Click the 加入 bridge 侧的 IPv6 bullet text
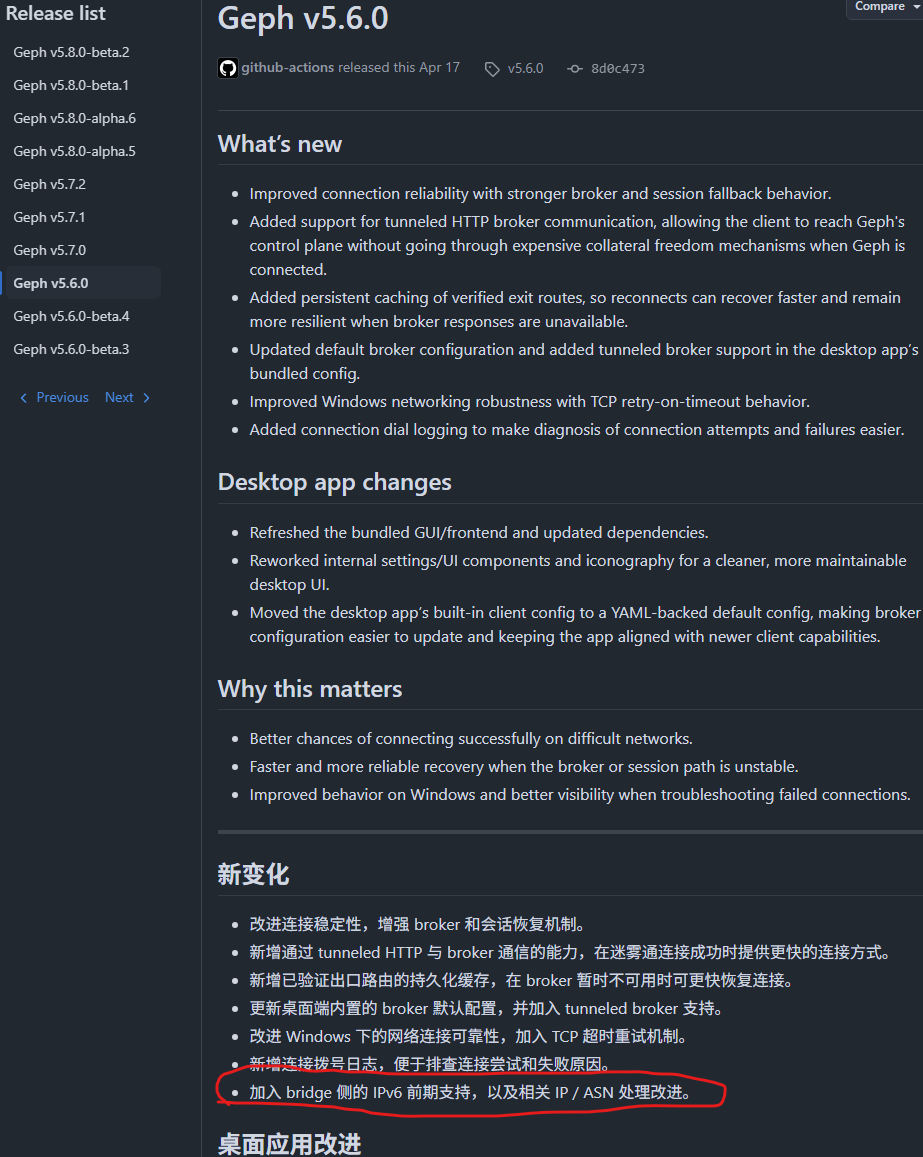The width and height of the screenshot is (923, 1157). (x=472, y=1092)
